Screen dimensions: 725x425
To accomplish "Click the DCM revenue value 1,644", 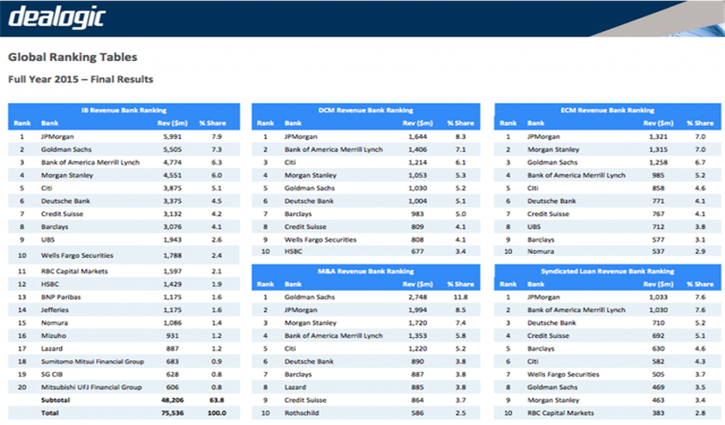I will (x=418, y=136).
